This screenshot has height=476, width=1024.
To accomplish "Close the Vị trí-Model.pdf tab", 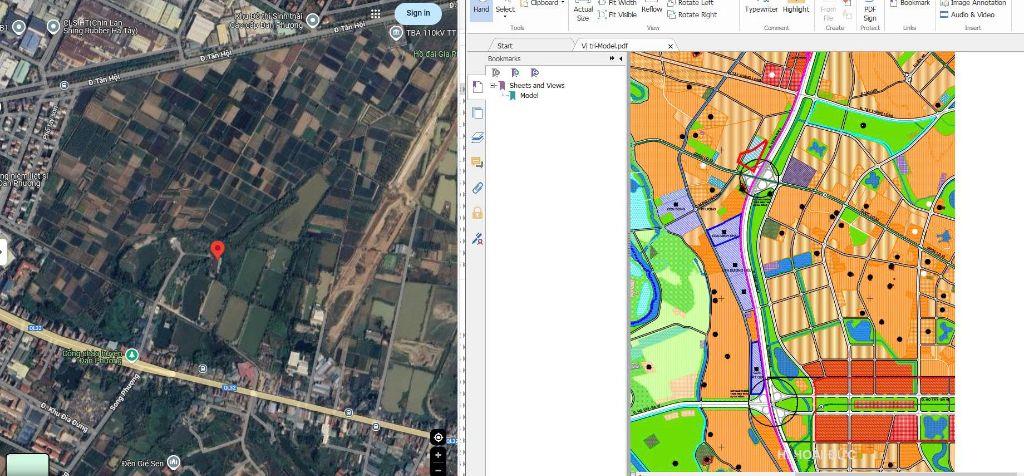I will pyautogui.click(x=670, y=46).
